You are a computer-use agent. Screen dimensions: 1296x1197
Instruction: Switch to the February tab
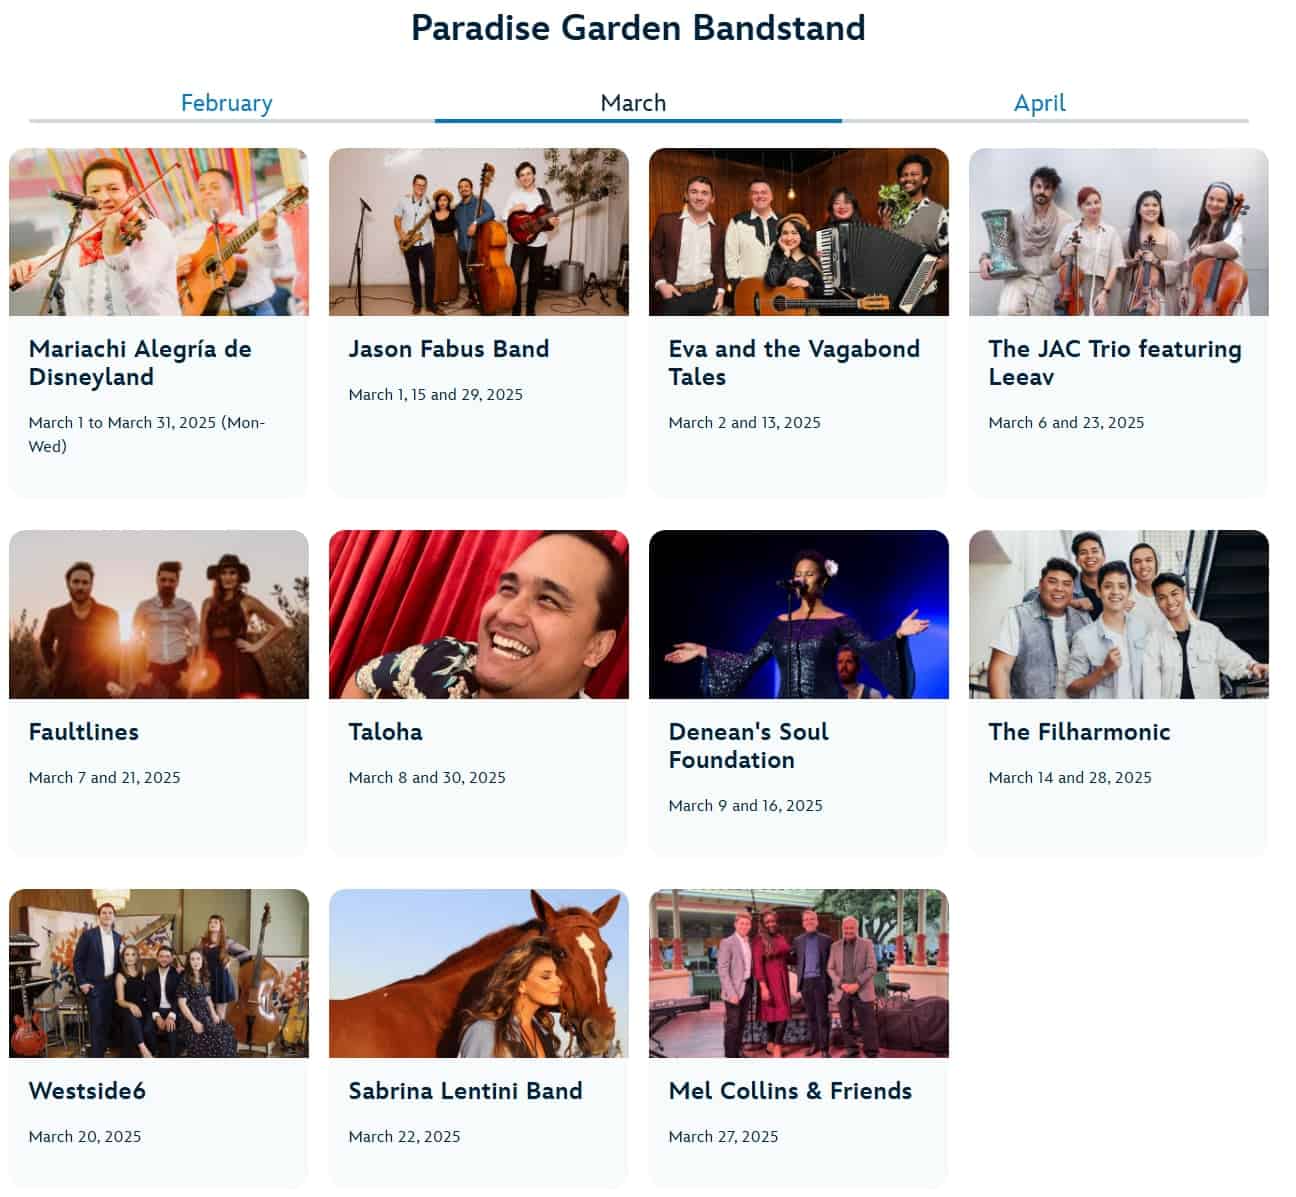pos(227,103)
